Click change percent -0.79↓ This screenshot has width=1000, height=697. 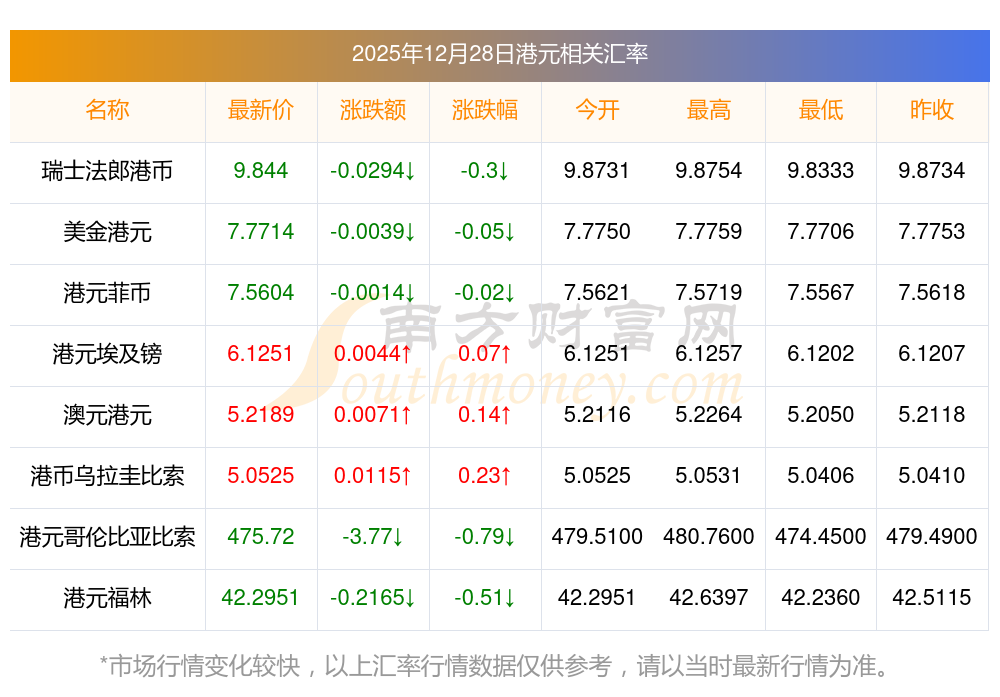(485, 536)
